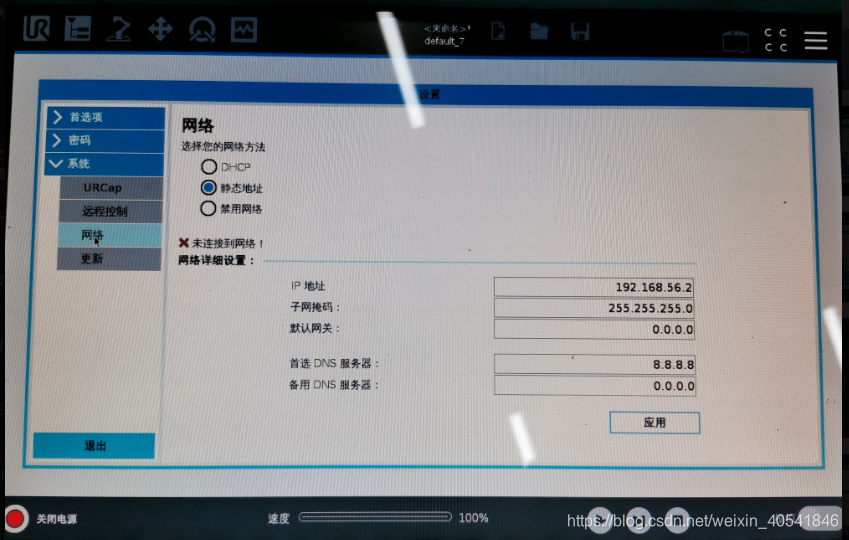This screenshot has height=540, width=849.
Task: Click the 默认网关 input field
Action: 595,329
